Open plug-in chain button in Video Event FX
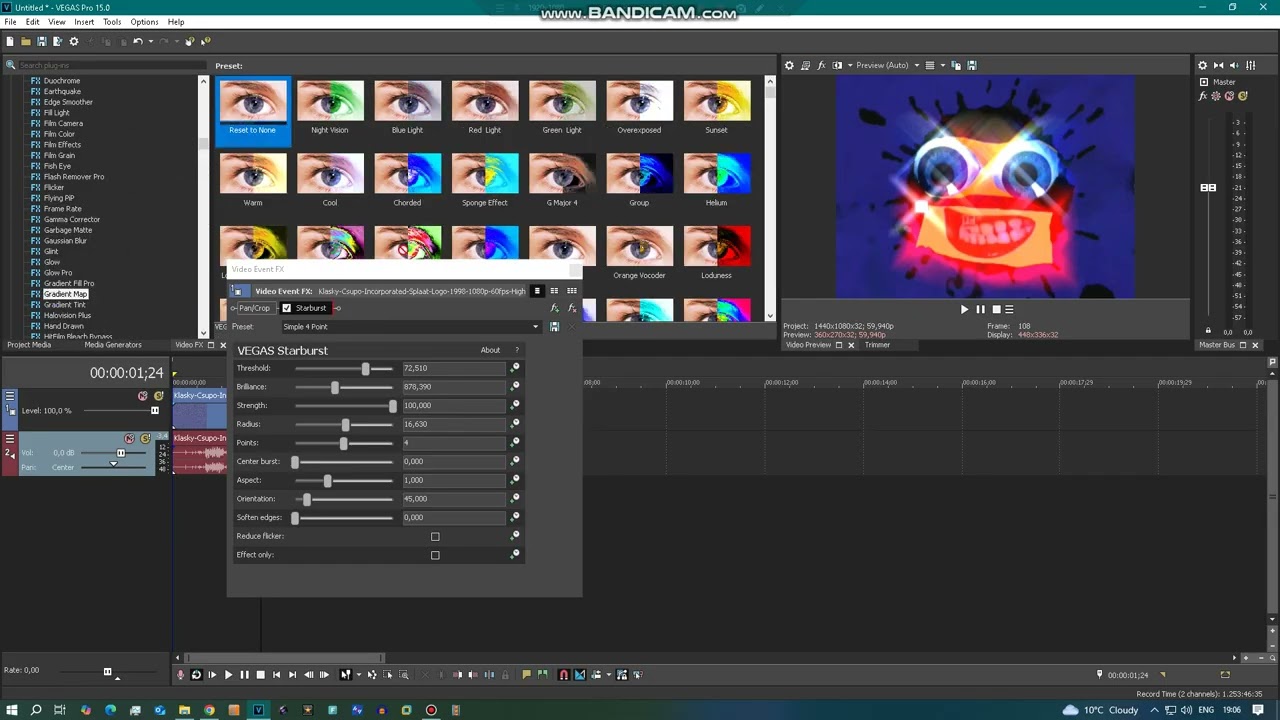 click(x=554, y=308)
